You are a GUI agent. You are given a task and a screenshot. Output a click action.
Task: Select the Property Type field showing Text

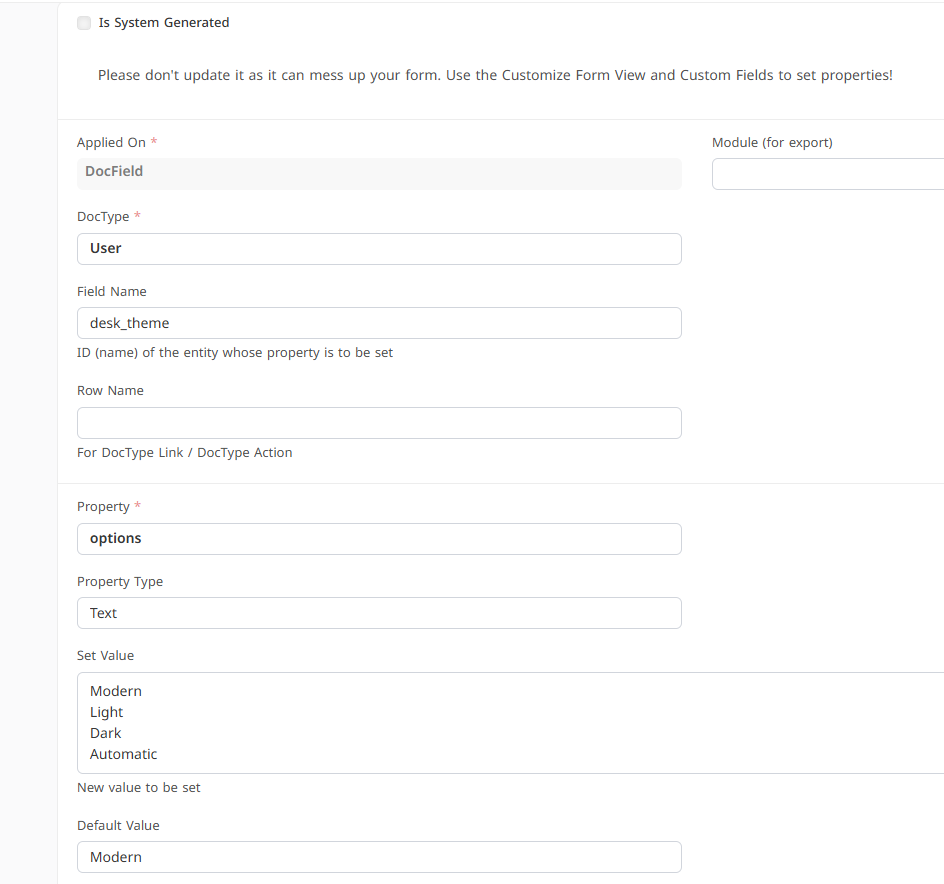(x=379, y=613)
